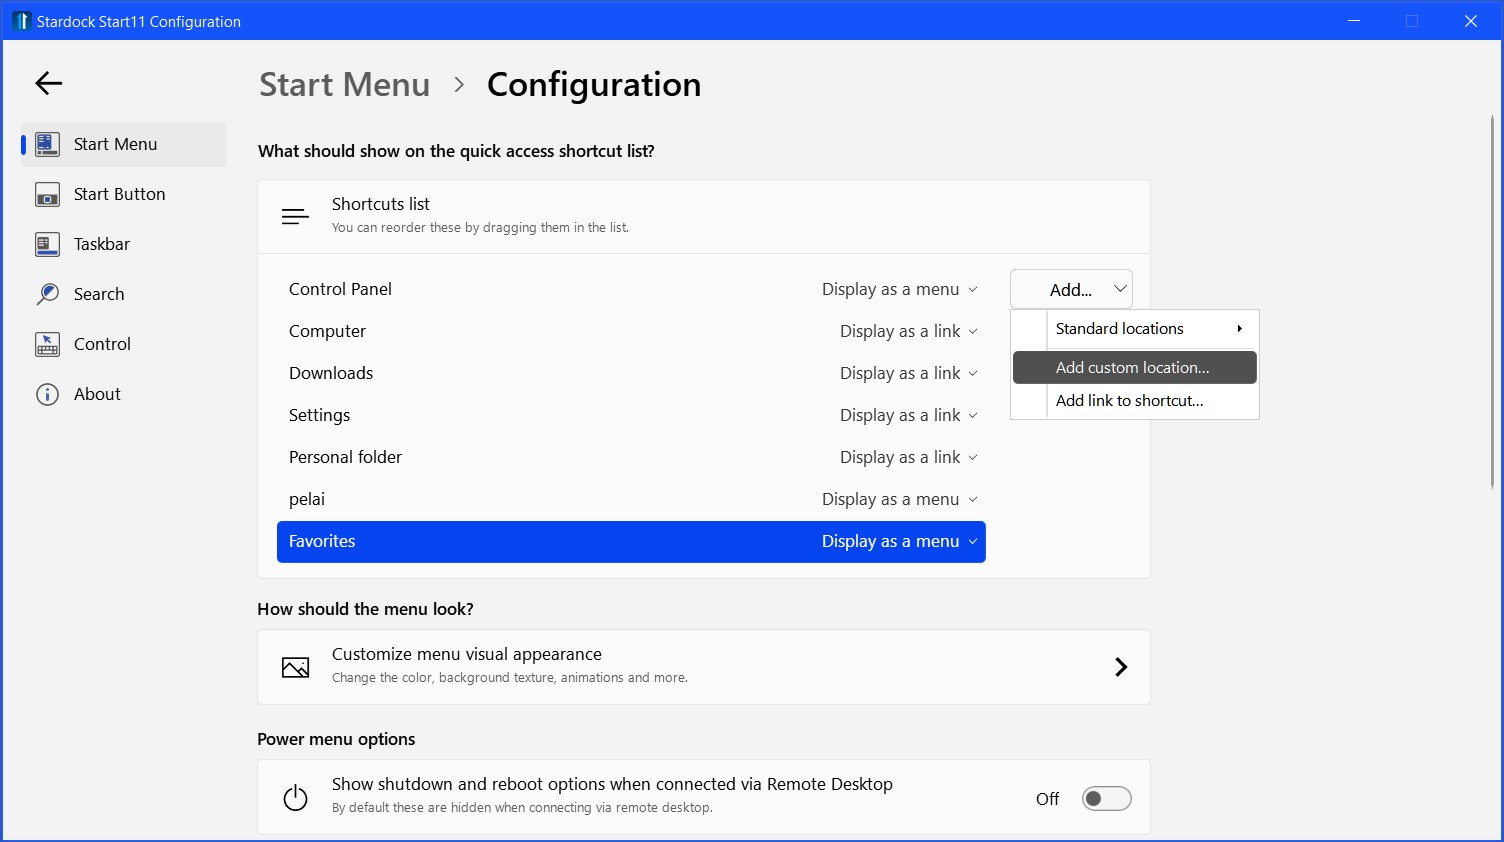Expand the Standard locations submenu
The width and height of the screenshot is (1504, 842).
coord(1135,329)
